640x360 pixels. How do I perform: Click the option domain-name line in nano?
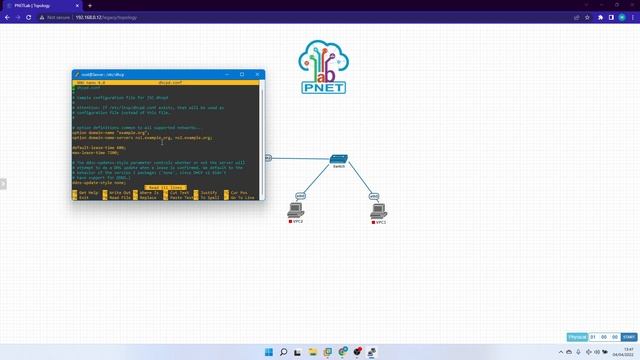pyautogui.click(x=111, y=133)
